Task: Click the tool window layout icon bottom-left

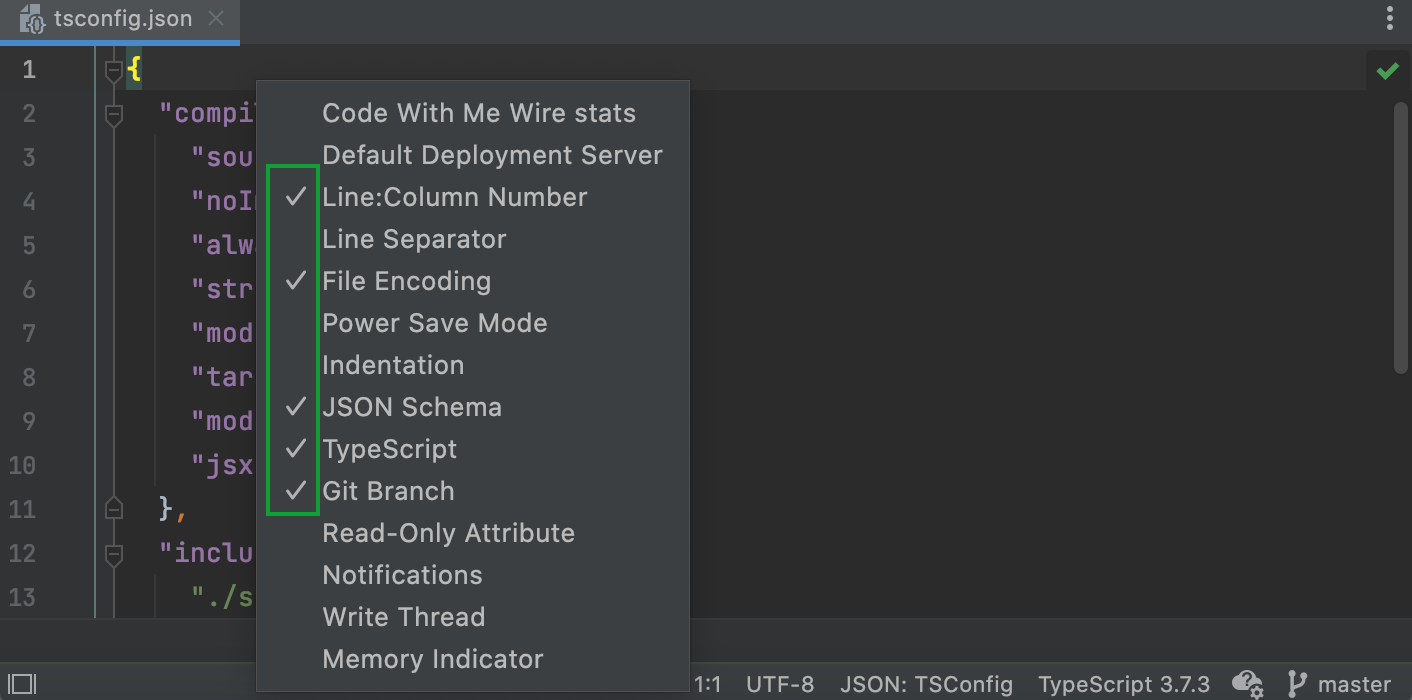Action: tap(20, 684)
